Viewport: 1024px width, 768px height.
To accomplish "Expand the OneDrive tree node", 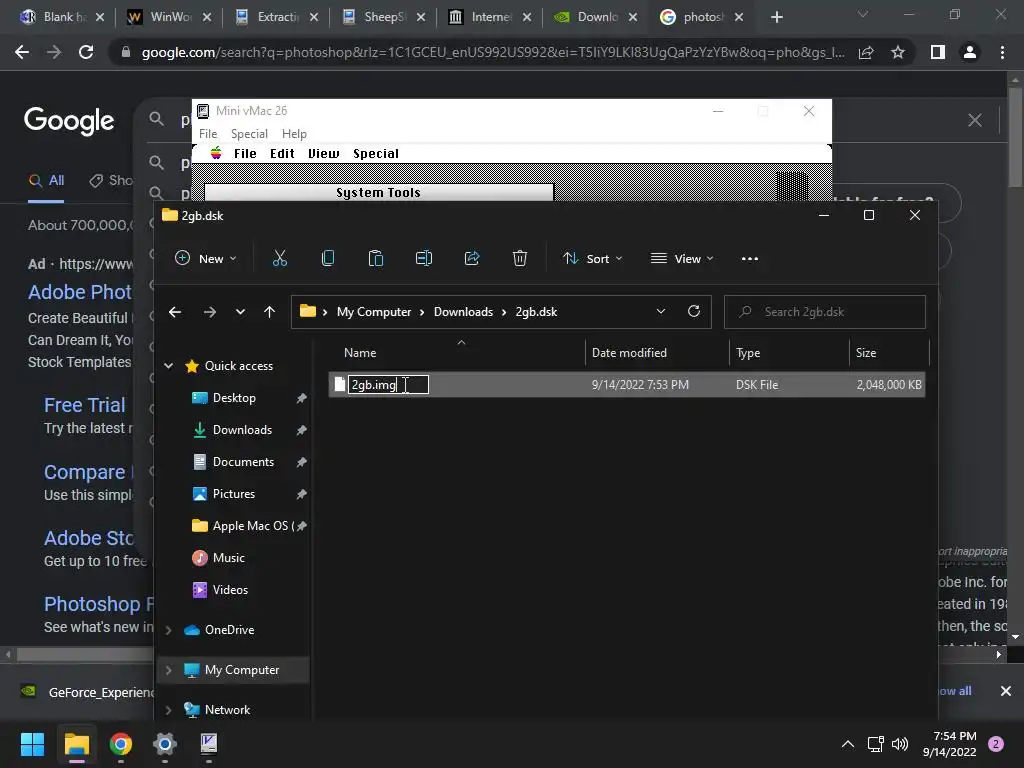I will (168, 630).
